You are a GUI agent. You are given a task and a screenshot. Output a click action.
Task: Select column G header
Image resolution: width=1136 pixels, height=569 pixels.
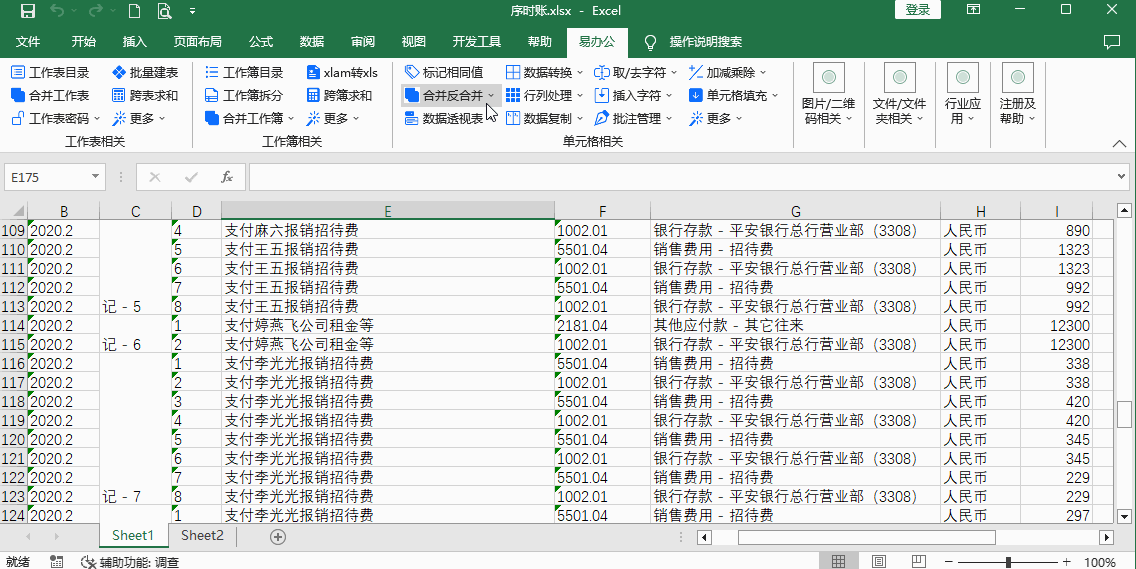click(x=795, y=211)
